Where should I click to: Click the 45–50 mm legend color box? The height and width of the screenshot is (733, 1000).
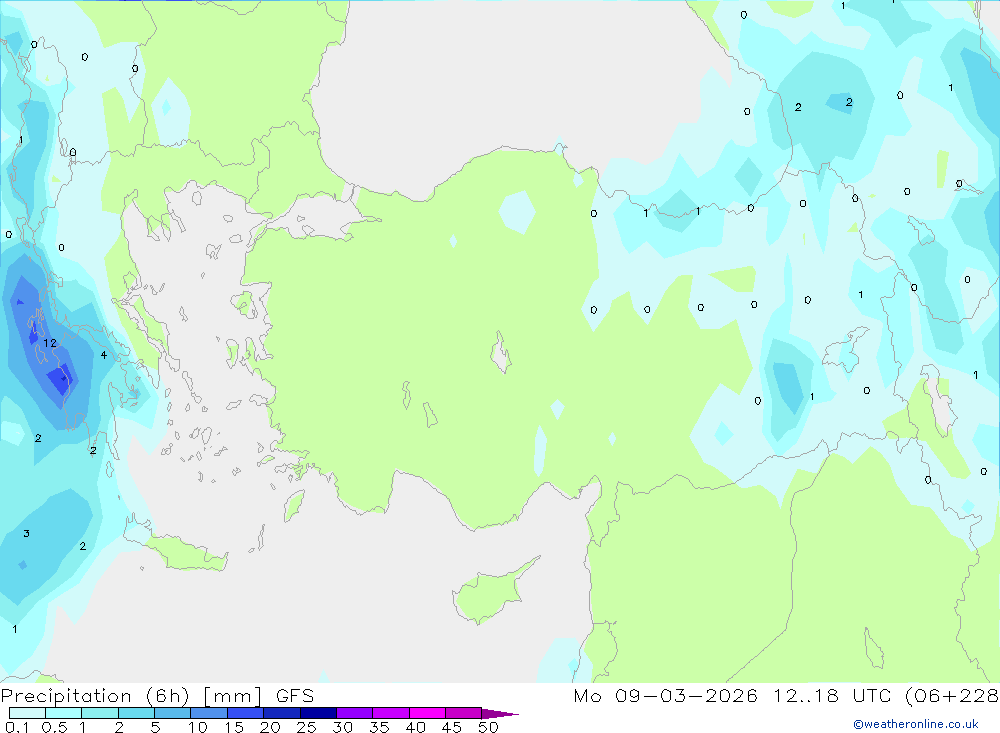(x=463, y=713)
